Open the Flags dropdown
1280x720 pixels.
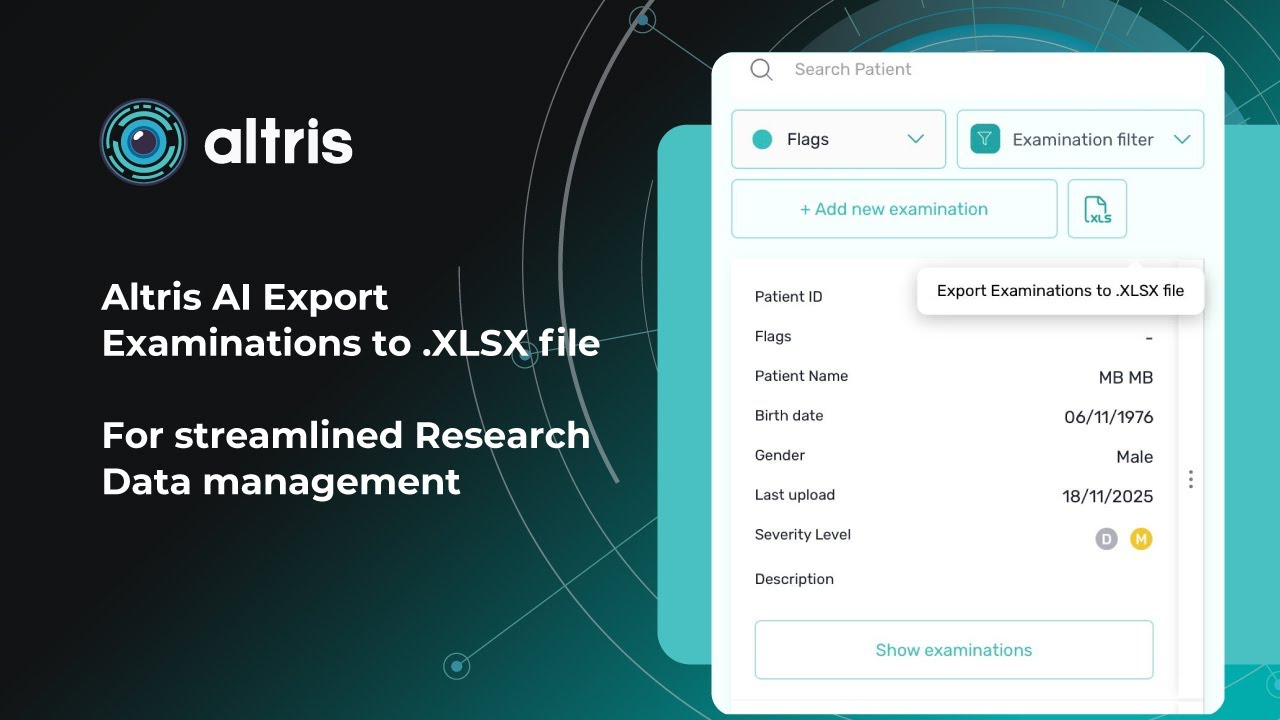pos(838,139)
